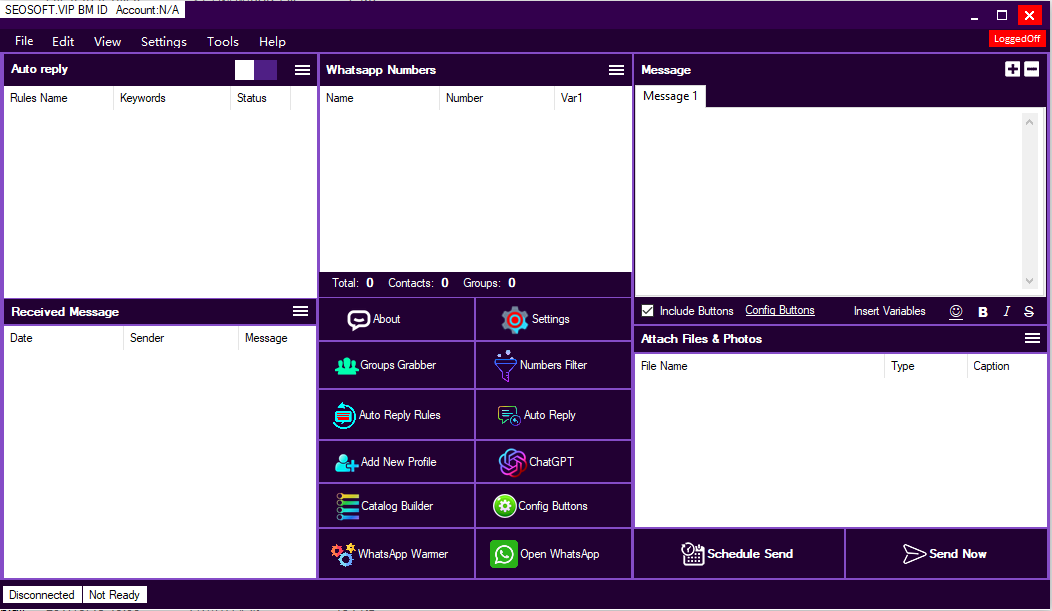Open the About speech bubble icon

click(x=358, y=319)
